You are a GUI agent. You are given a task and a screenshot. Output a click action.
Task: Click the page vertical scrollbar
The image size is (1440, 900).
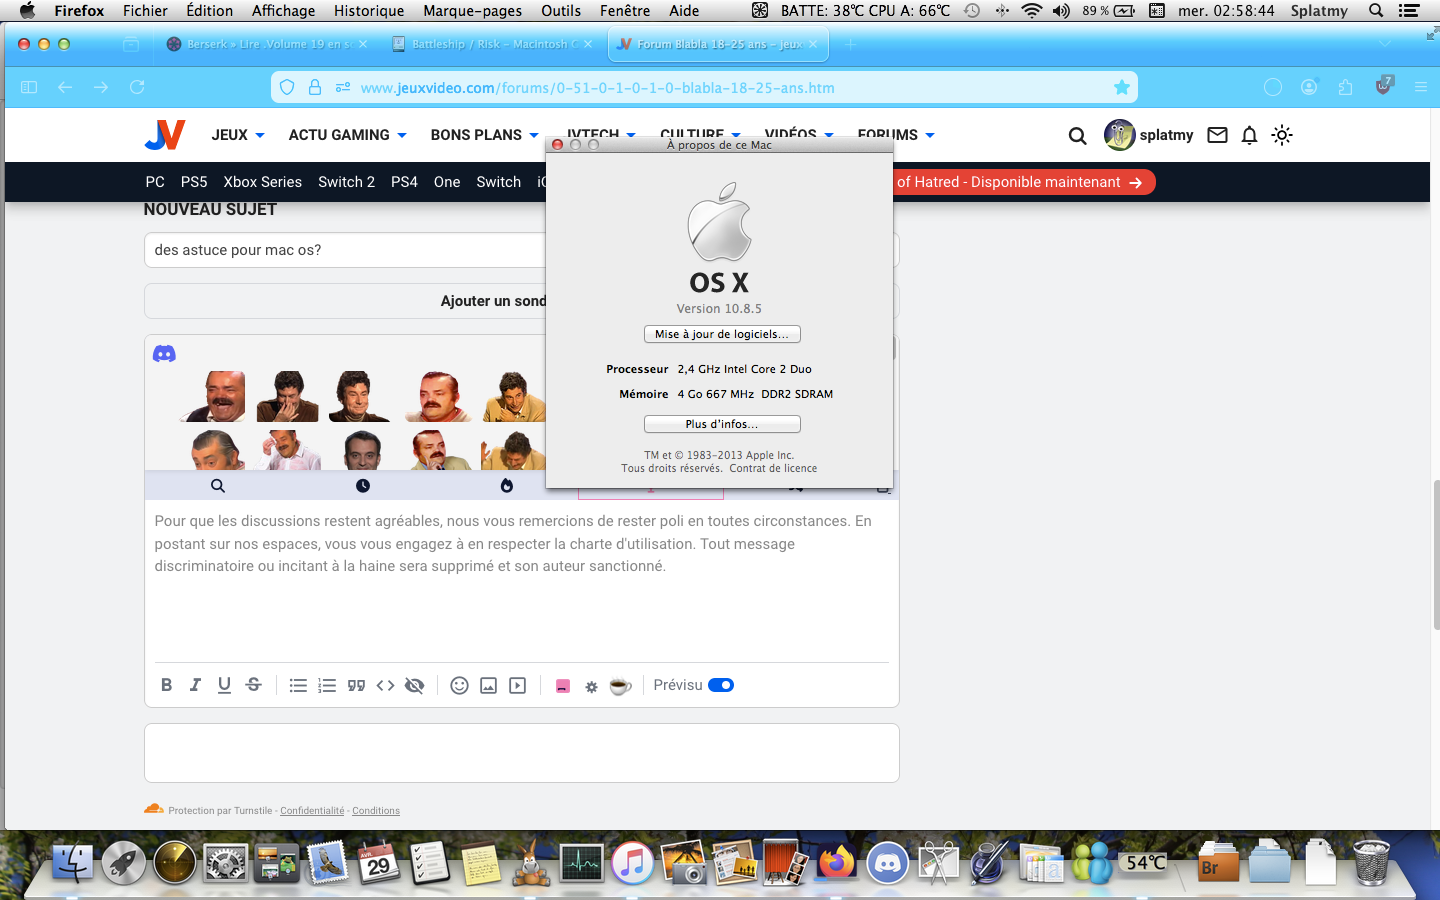[1436, 554]
